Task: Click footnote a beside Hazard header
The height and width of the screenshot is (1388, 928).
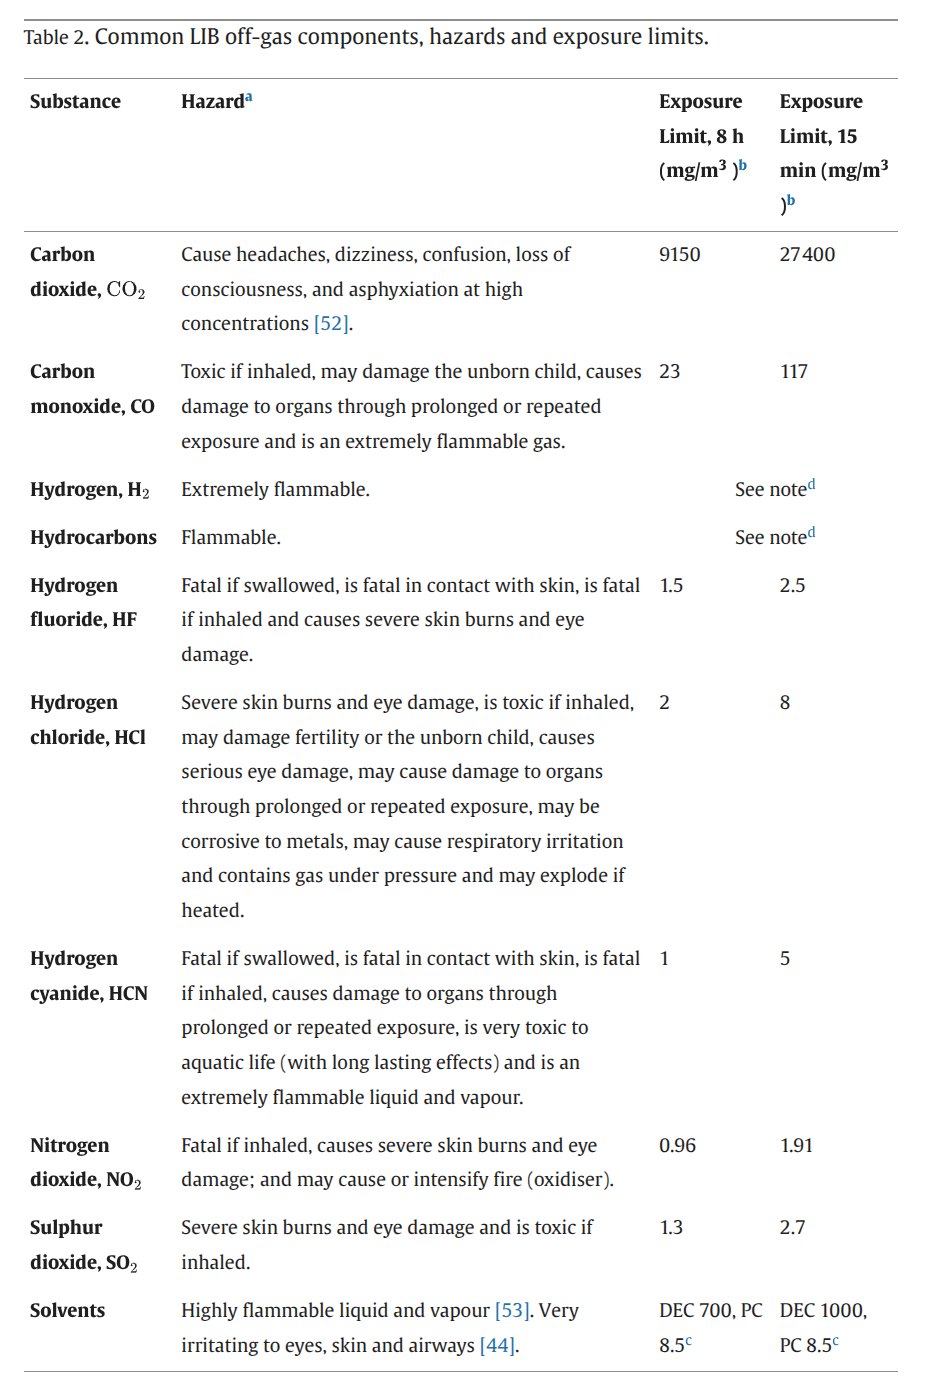Action: [x=249, y=97]
